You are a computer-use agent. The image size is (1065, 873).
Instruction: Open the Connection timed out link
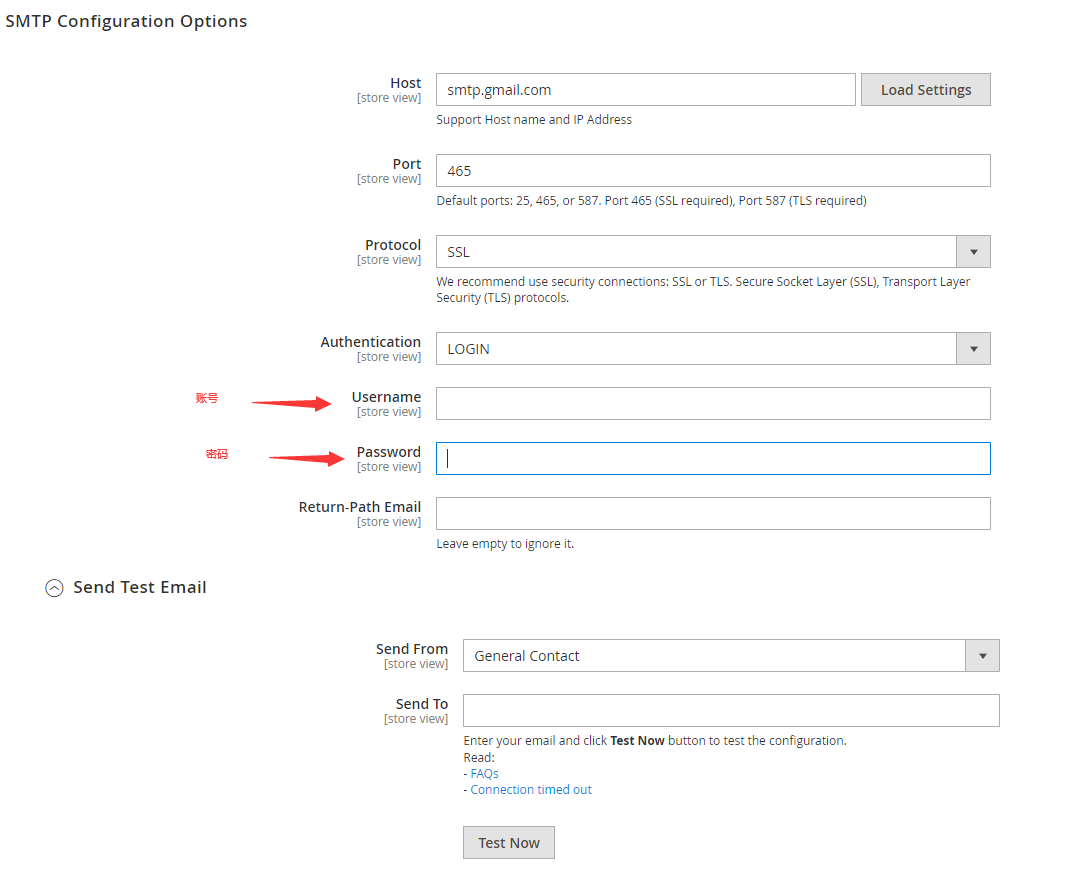[531, 789]
